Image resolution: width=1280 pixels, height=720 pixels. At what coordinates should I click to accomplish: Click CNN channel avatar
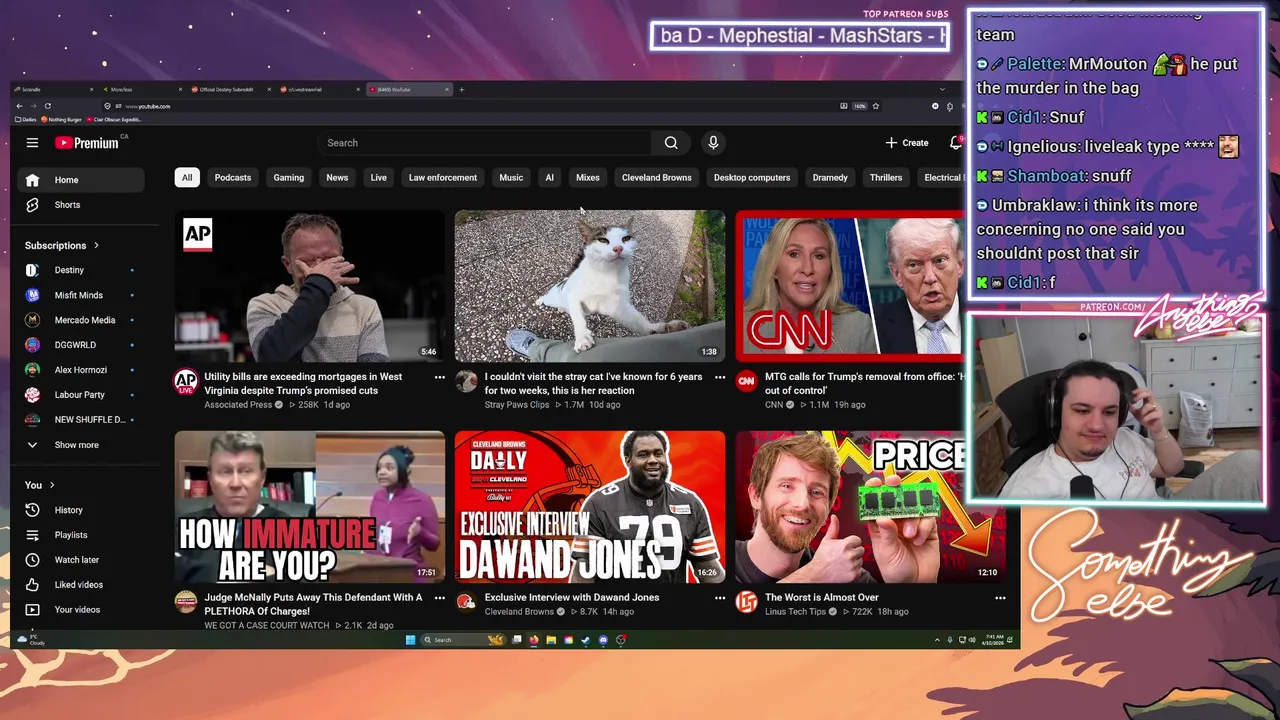point(746,381)
